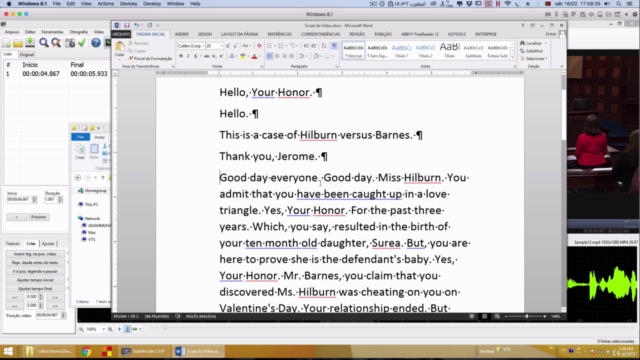Click the green spell check icon
The height and width of the screenshot is (360, 640).
[x=82, y=42]
